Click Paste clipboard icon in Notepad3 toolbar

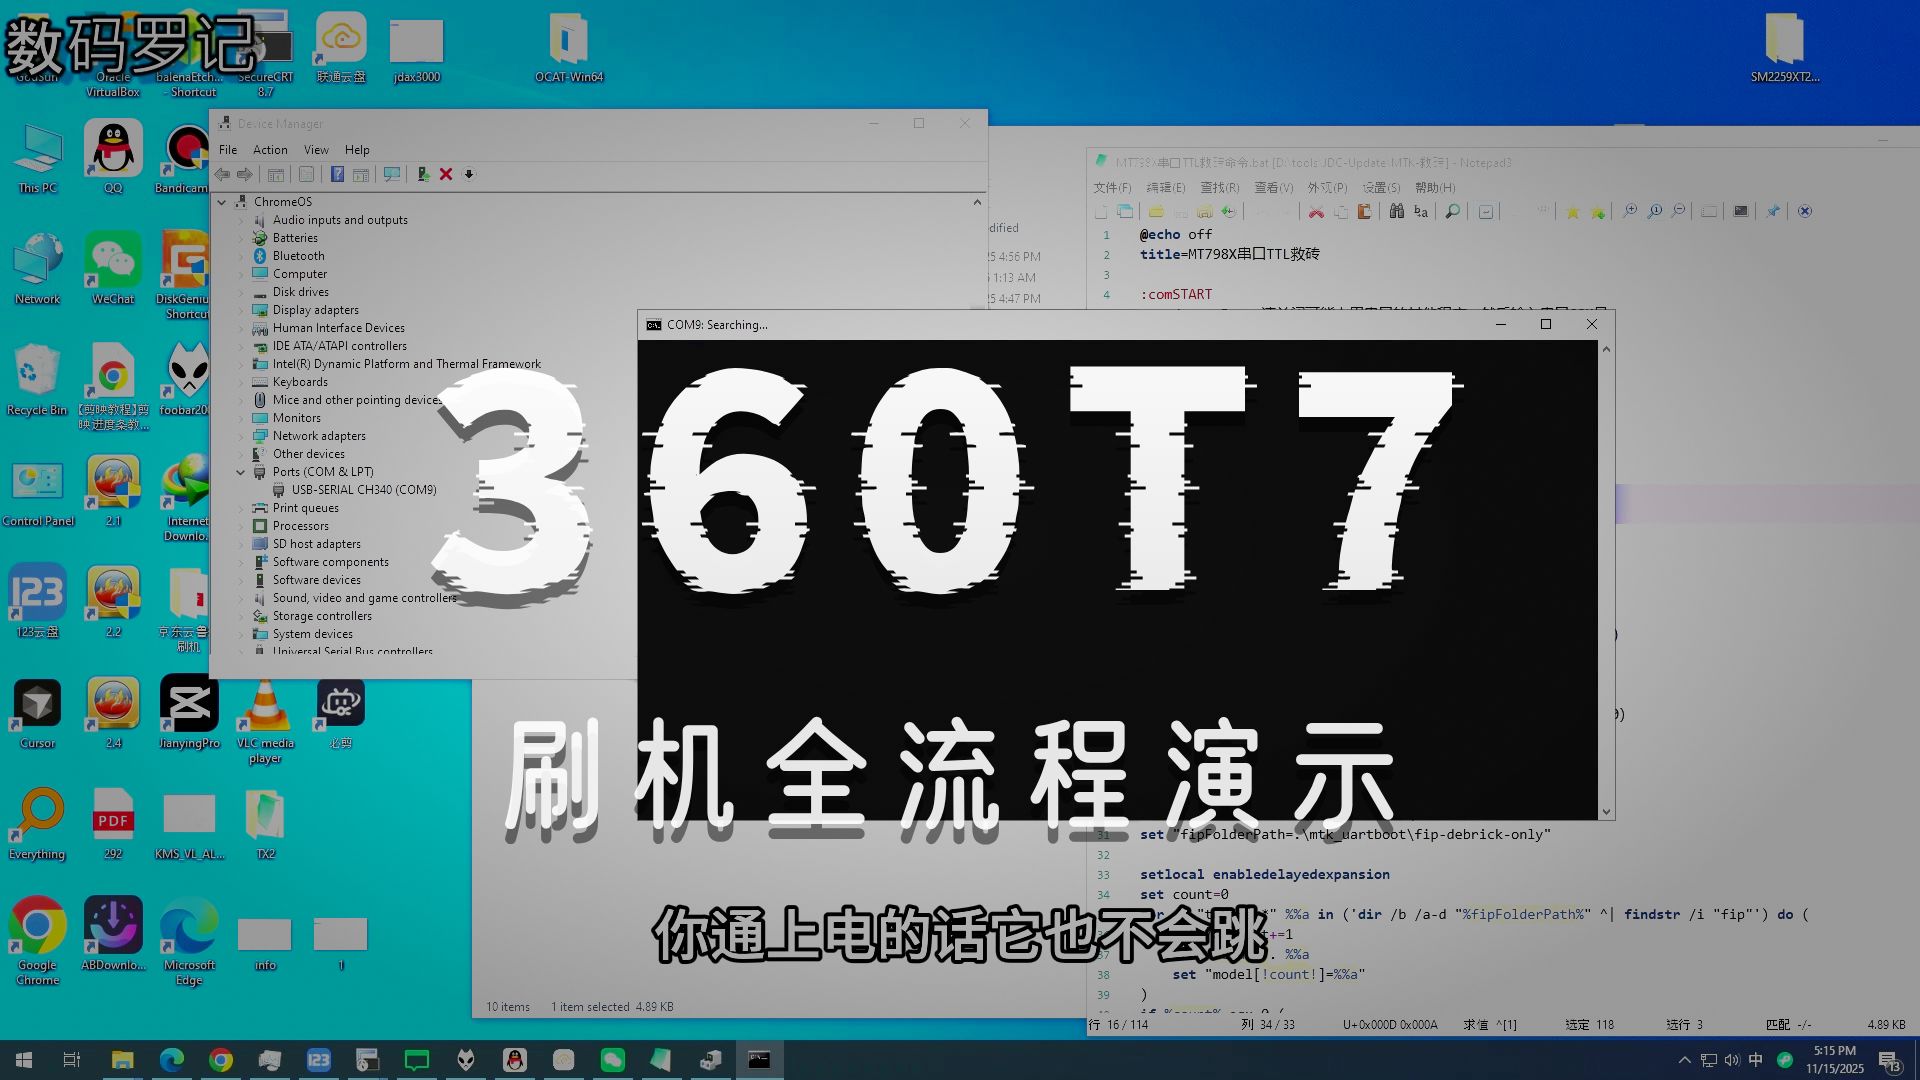[x=1364, y=211]
